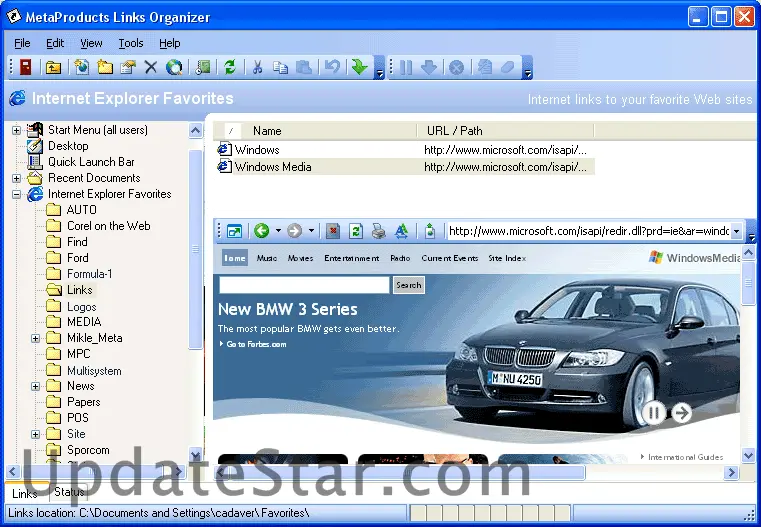
Task: Click the New Link globe-page icon
Action: pyautogui.click(x=81, y=67)
